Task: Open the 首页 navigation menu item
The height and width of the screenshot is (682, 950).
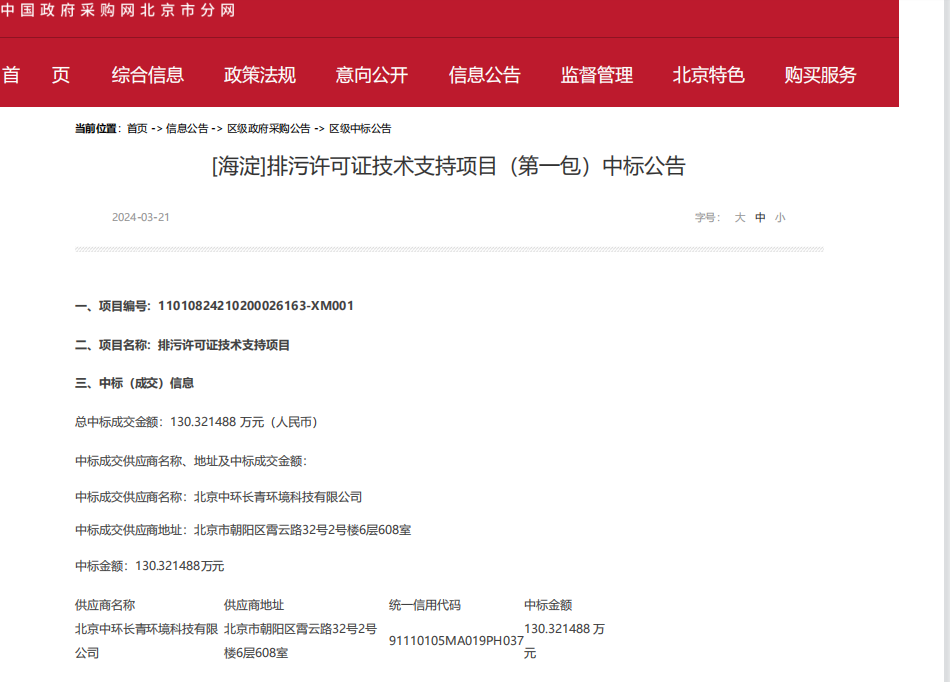Action: [36, 75]
